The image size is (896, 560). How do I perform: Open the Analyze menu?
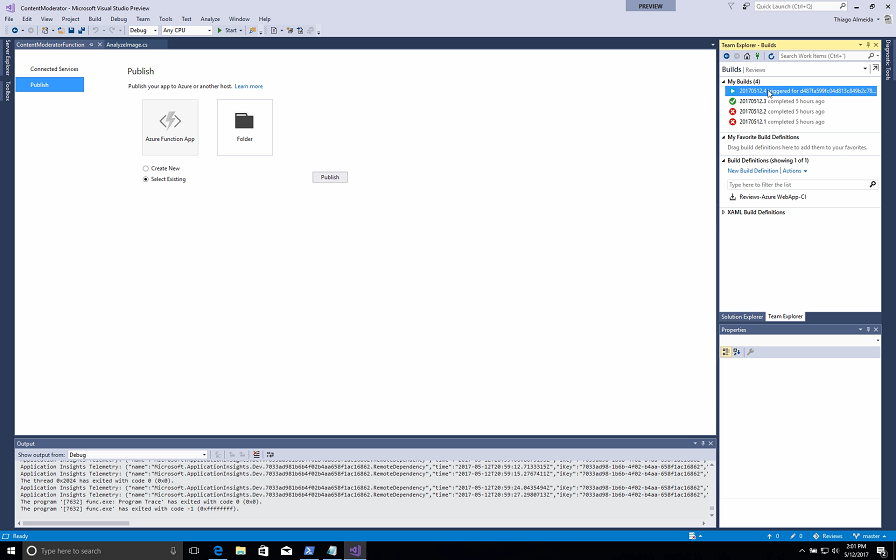[x=210, y=19]
